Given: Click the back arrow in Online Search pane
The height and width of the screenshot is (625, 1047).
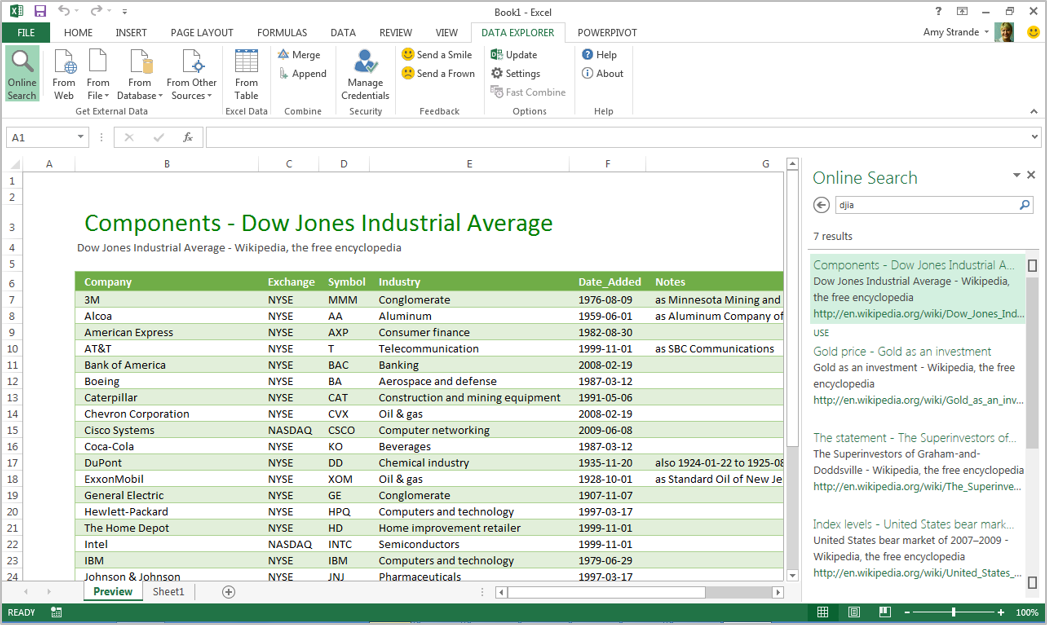Looking at the screenshot, I should pos(822,205).
